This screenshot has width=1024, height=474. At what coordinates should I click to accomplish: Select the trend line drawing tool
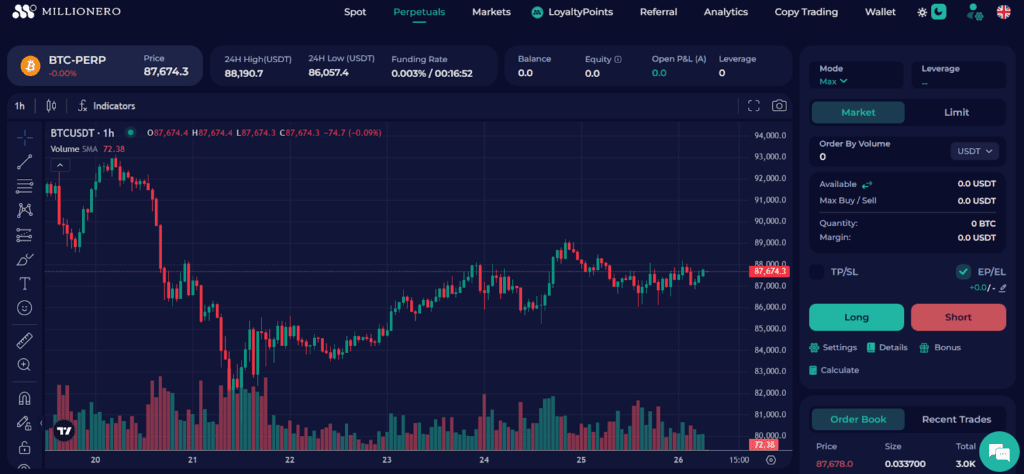[x=25, y=161]
